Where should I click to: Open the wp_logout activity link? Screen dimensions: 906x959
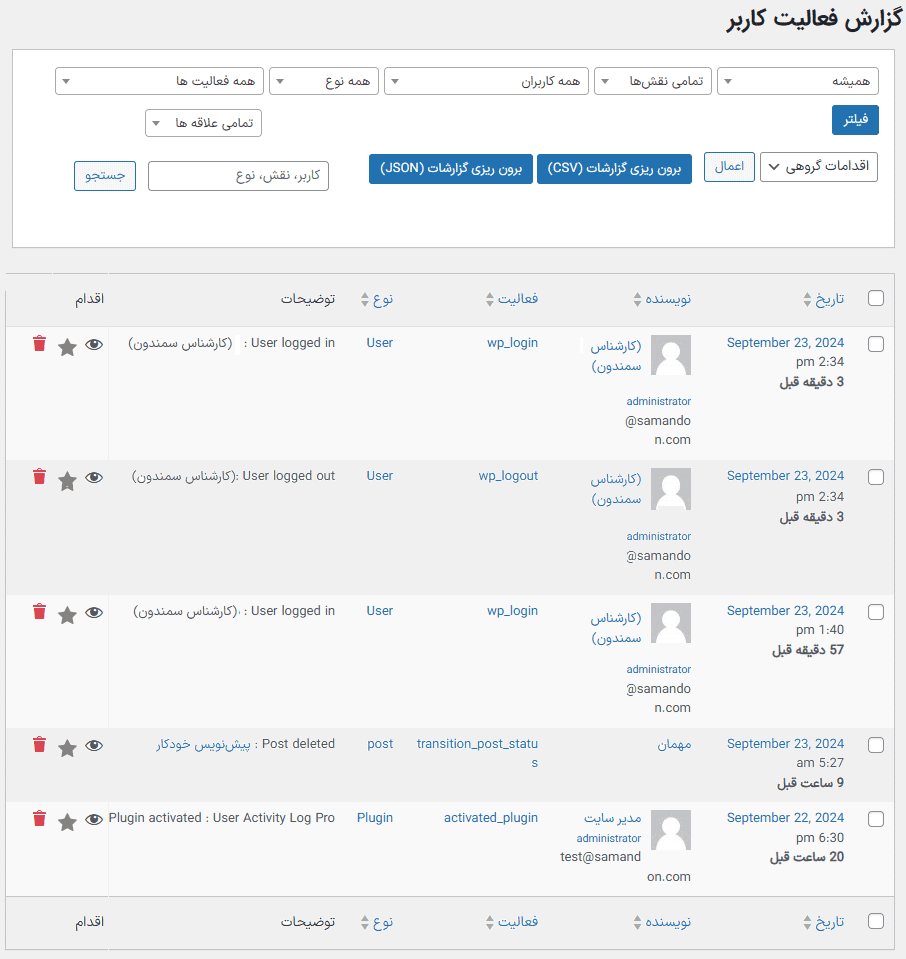tap(508, 476)
